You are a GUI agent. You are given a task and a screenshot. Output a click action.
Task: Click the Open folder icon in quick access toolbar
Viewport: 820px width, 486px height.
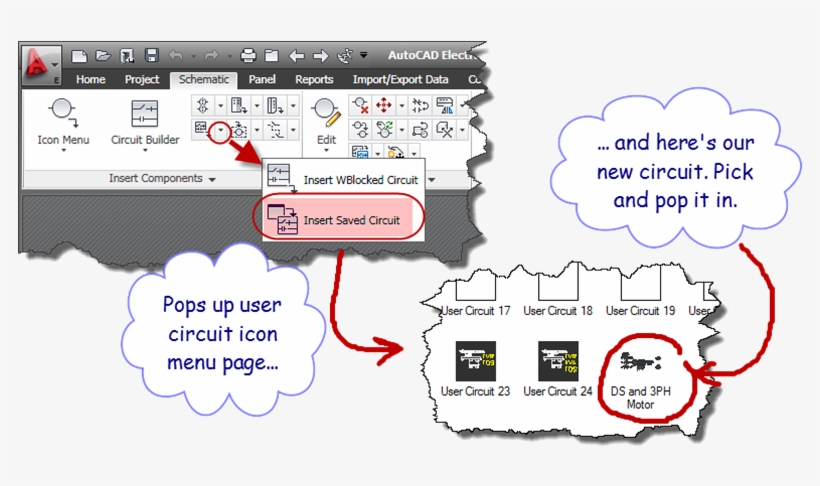[103, 55]
